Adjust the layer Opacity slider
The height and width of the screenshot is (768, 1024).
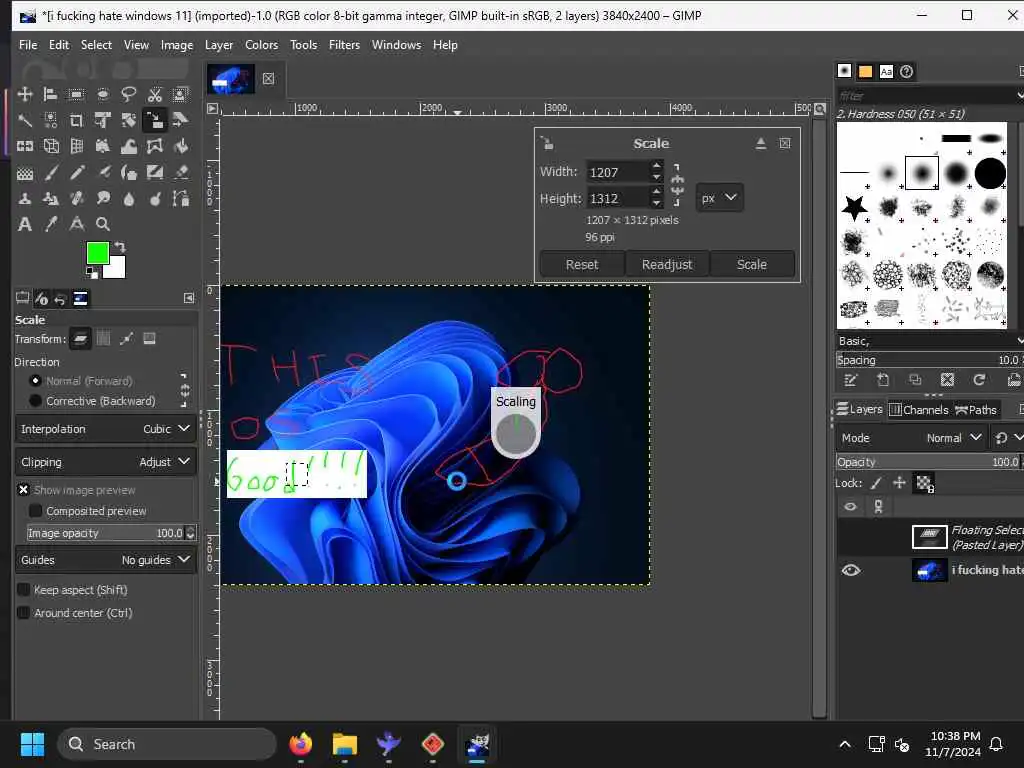tap(928, 462)
